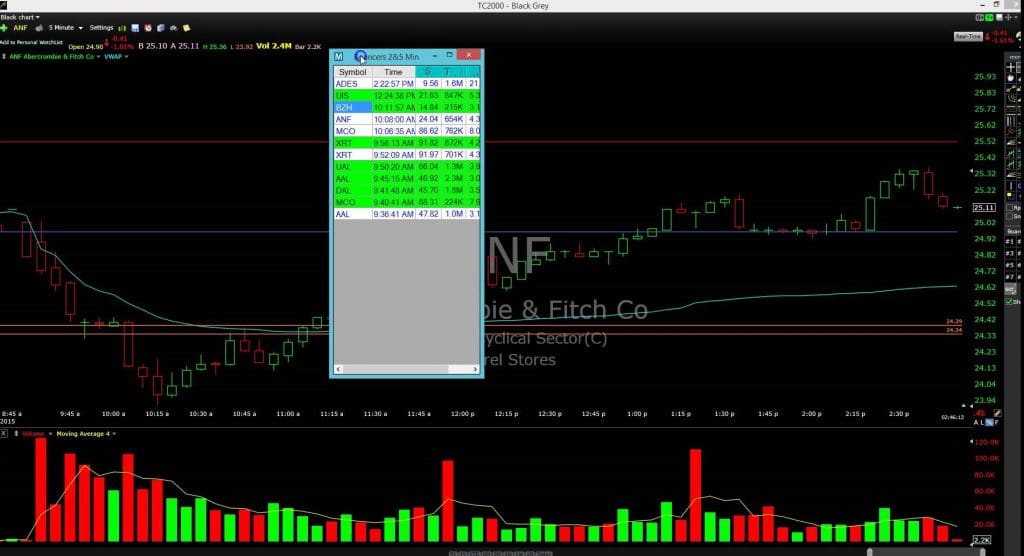1024x556 pixels.
Task: Select the MCO 10:06:35 AM scanner row
Action: pyautogui.click(x=407, y=131)
